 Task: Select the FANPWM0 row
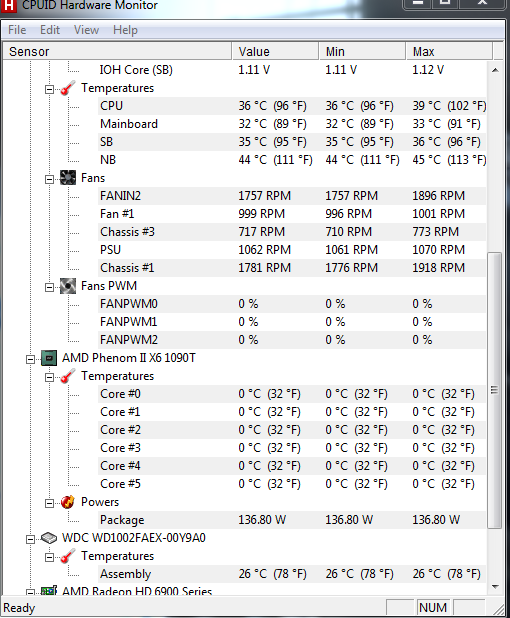292,304
